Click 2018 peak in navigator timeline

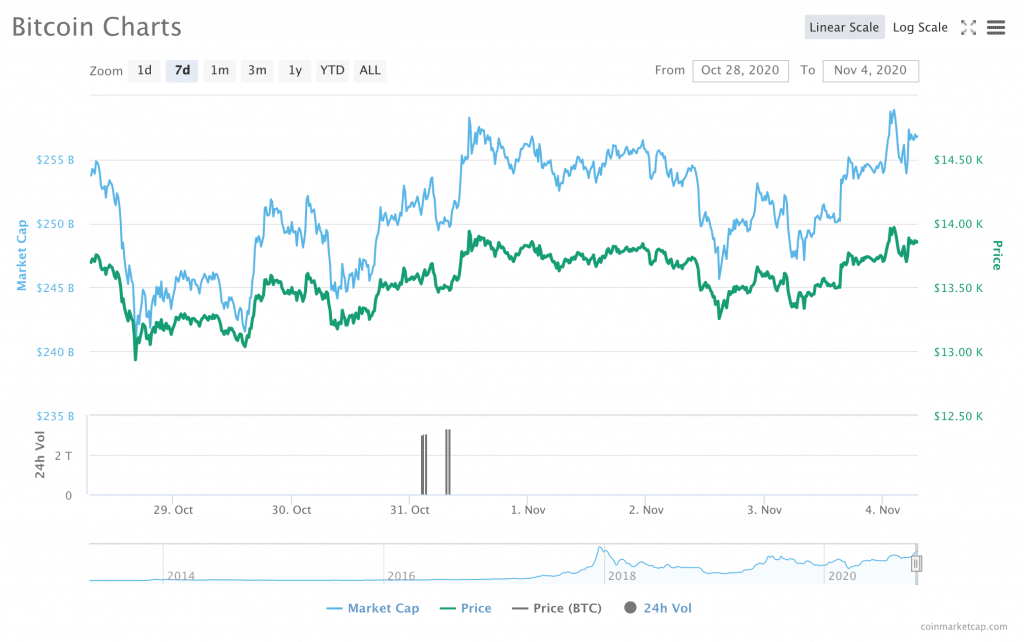[599, 549]
